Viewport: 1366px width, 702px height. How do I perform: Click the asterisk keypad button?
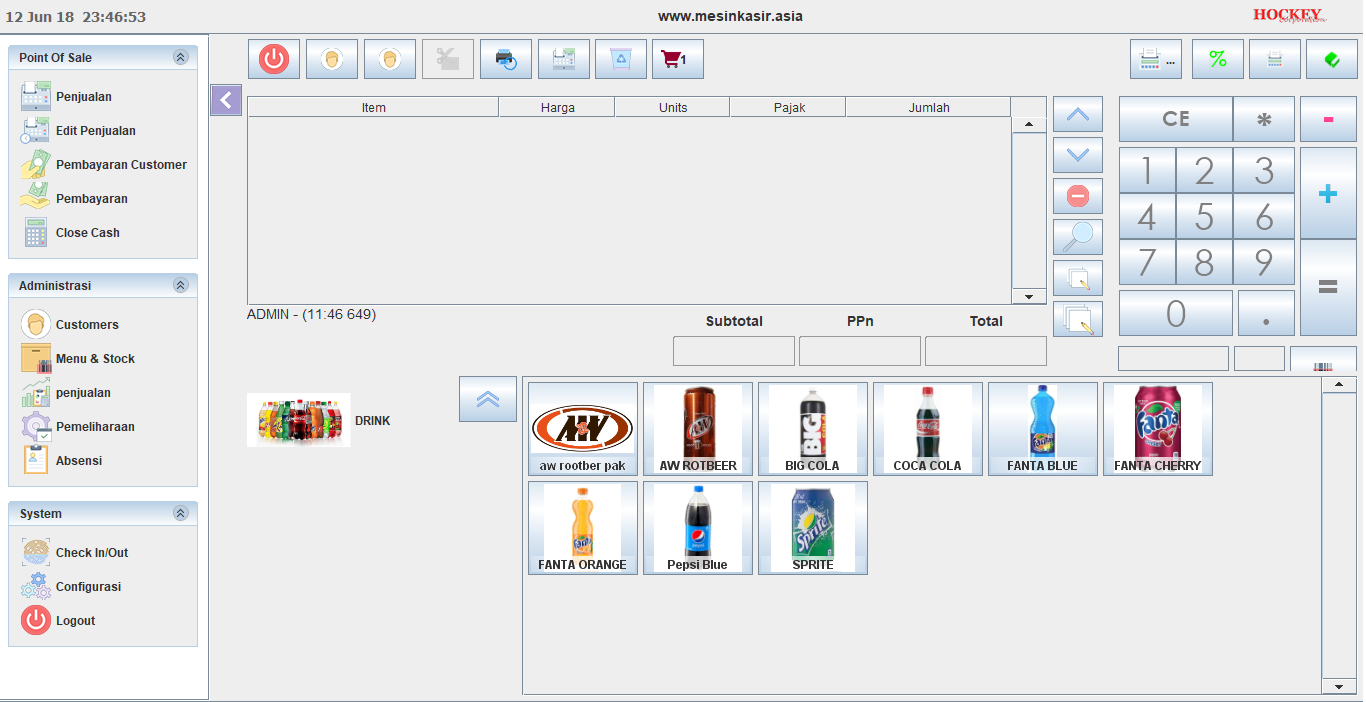(x=1264, y=119)
